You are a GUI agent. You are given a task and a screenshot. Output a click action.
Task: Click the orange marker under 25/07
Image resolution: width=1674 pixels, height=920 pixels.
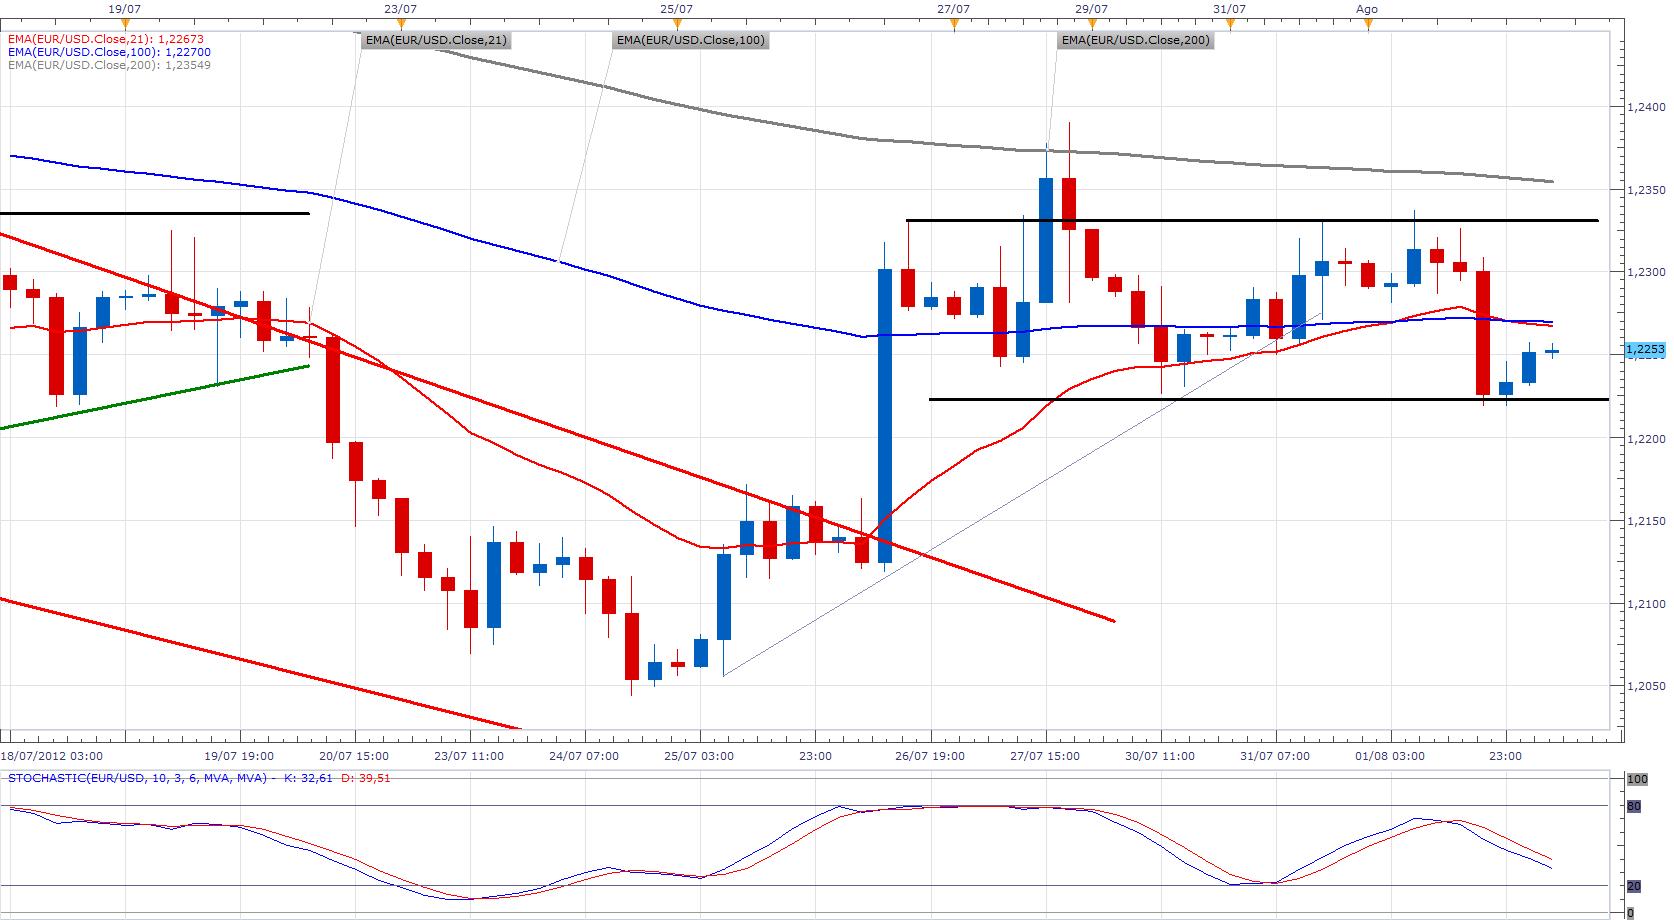pyautogui.click(x=677, y=25)
